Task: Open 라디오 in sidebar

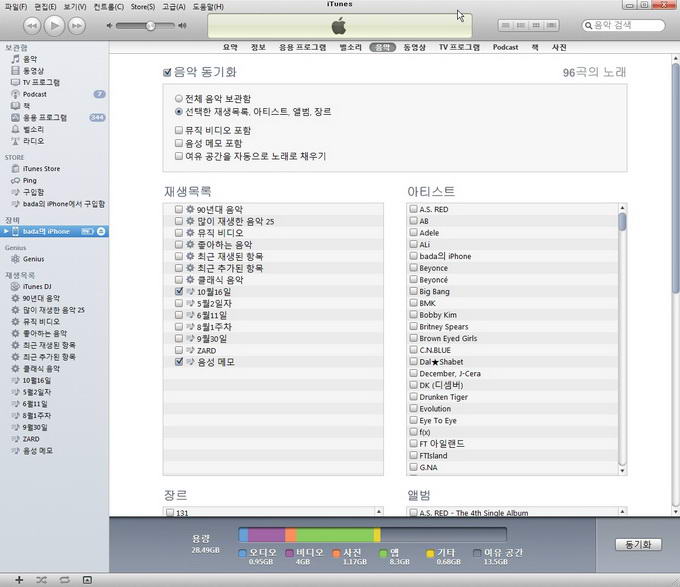Action: coord(33,141)
